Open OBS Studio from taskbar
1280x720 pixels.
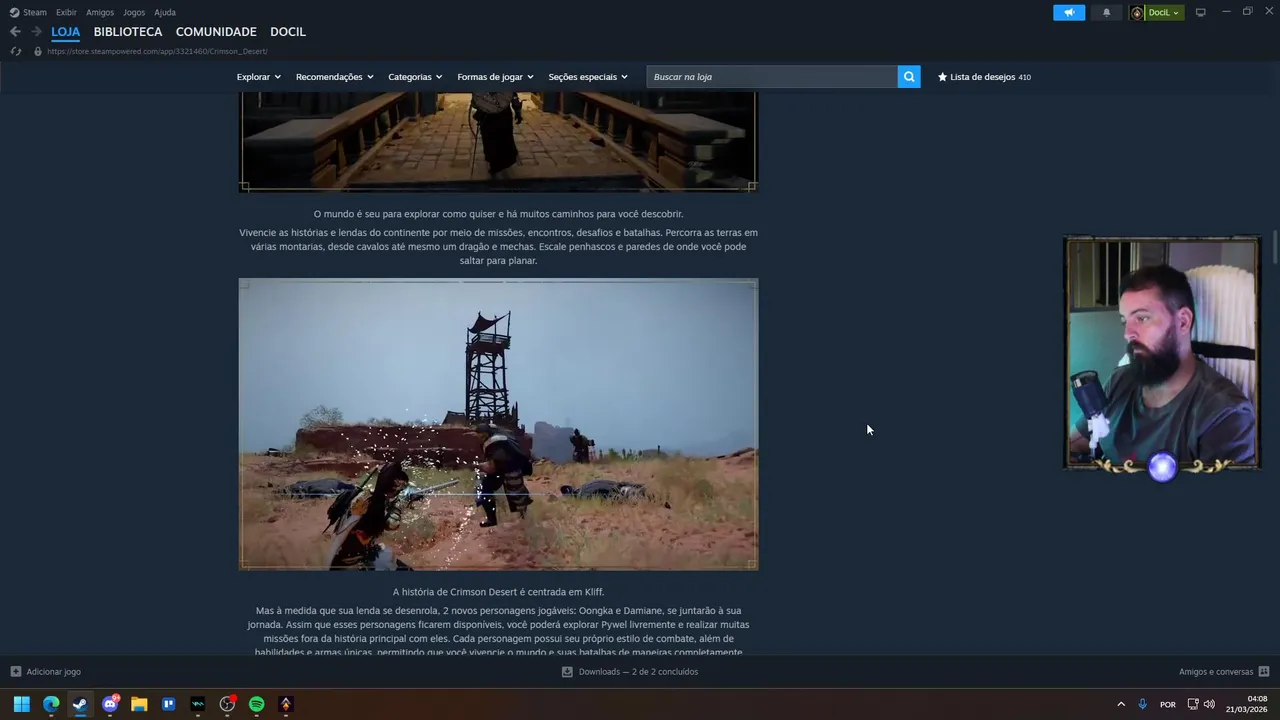pos(227,704)
